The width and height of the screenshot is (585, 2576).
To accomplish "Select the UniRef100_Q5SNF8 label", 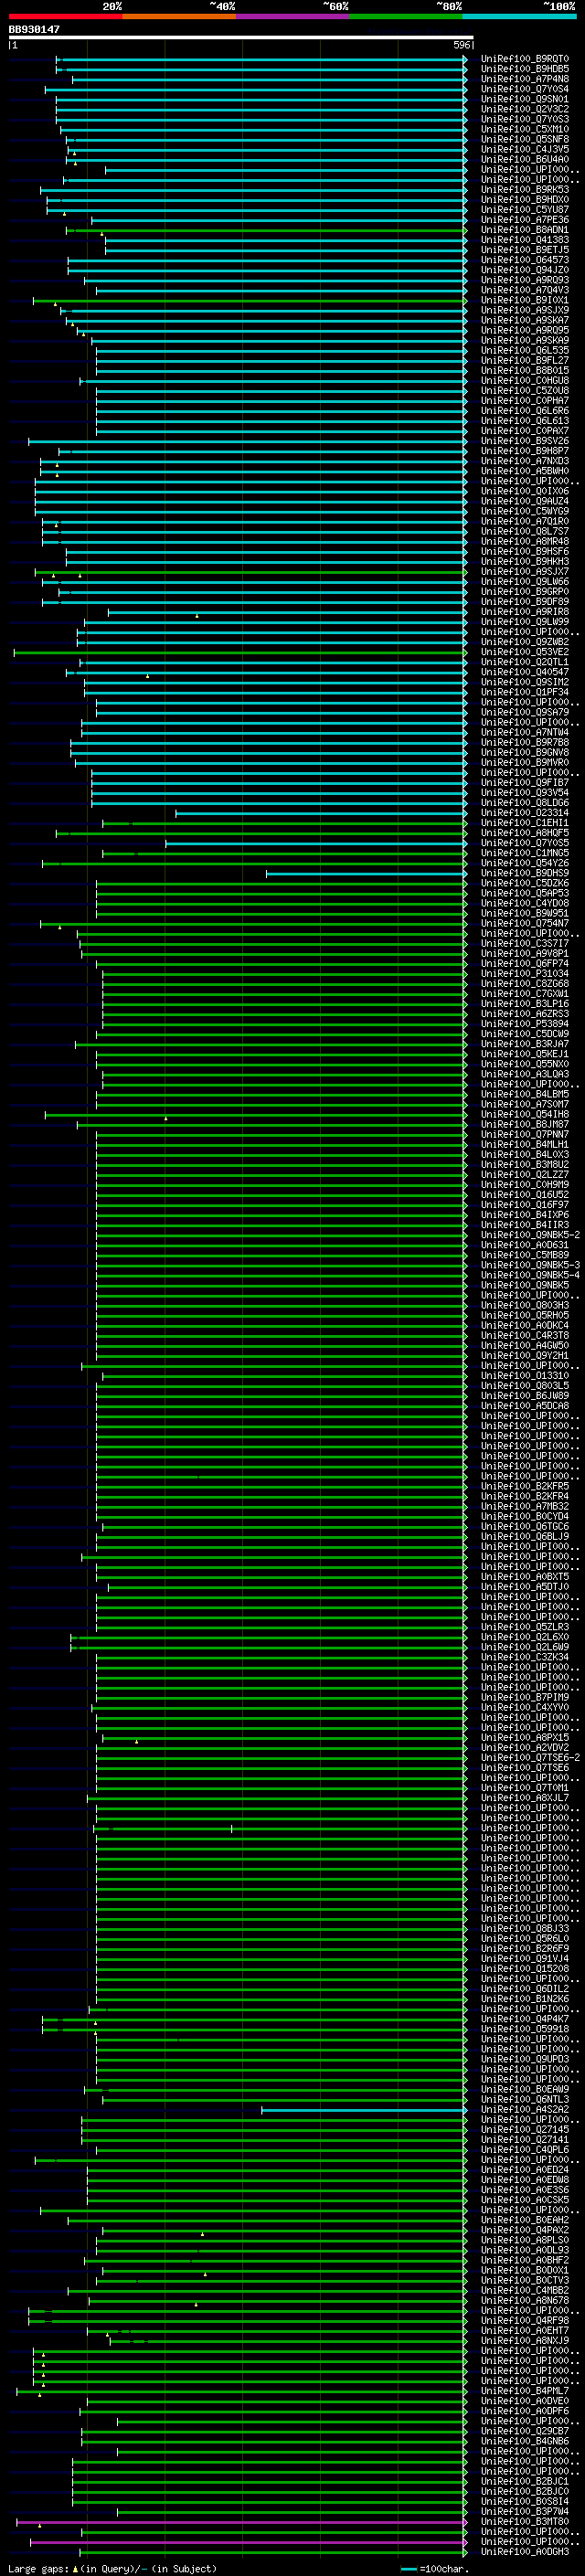I will [x=524, y=139].
